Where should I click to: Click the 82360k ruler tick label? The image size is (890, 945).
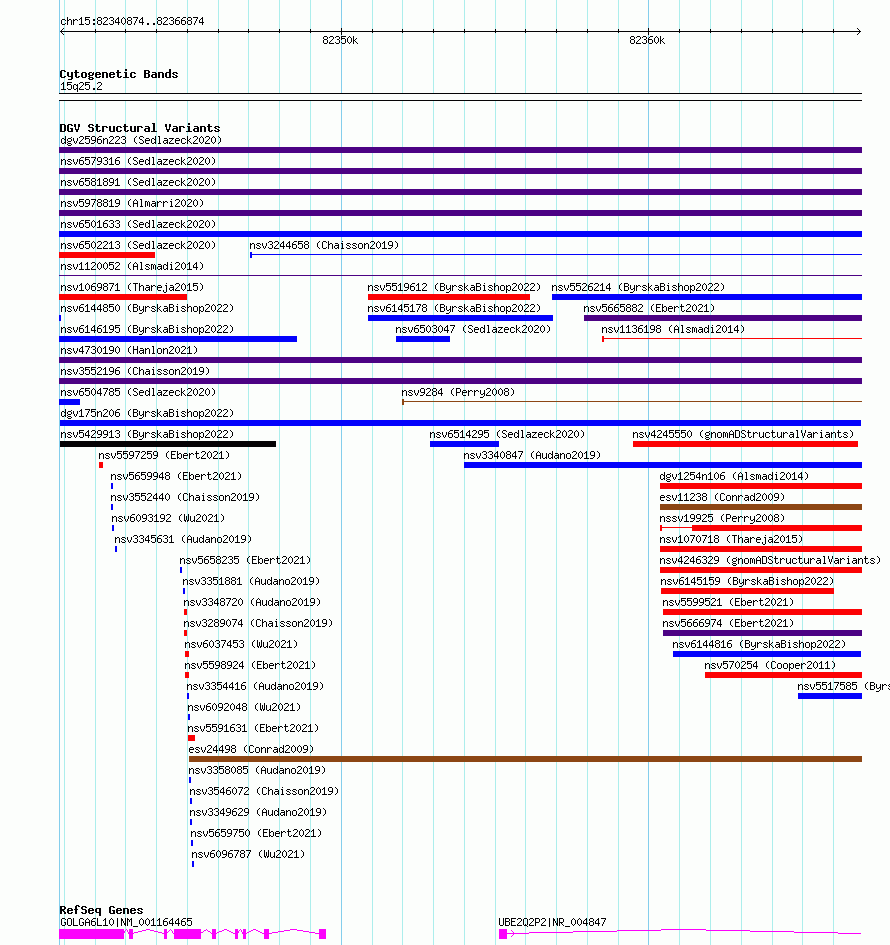coord(647,40)
